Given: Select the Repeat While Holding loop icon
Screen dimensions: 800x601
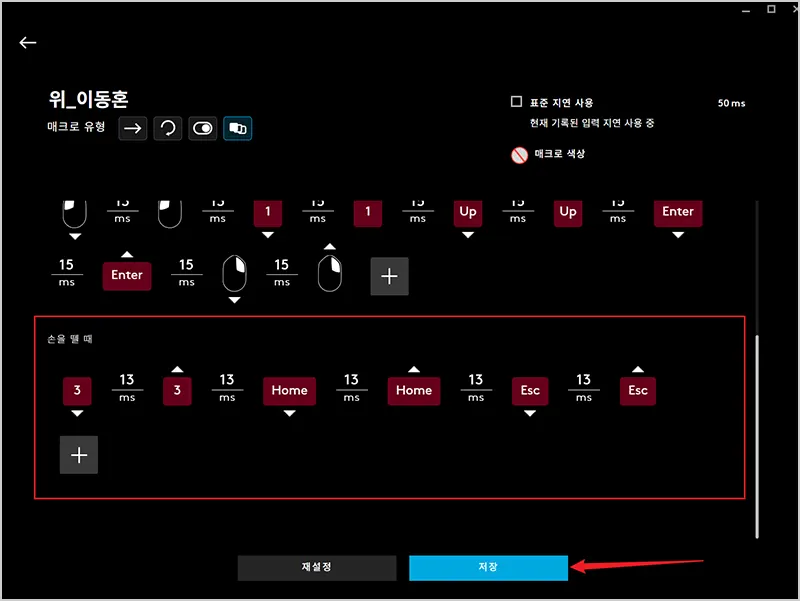Looking at the screenshot, I should pos(168,128).
